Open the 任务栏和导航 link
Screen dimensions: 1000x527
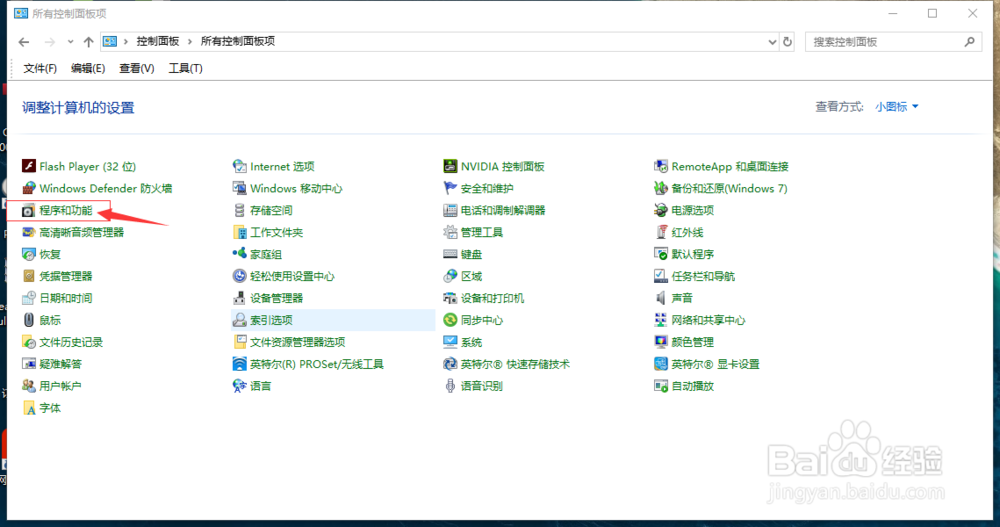tap(703, 276)
